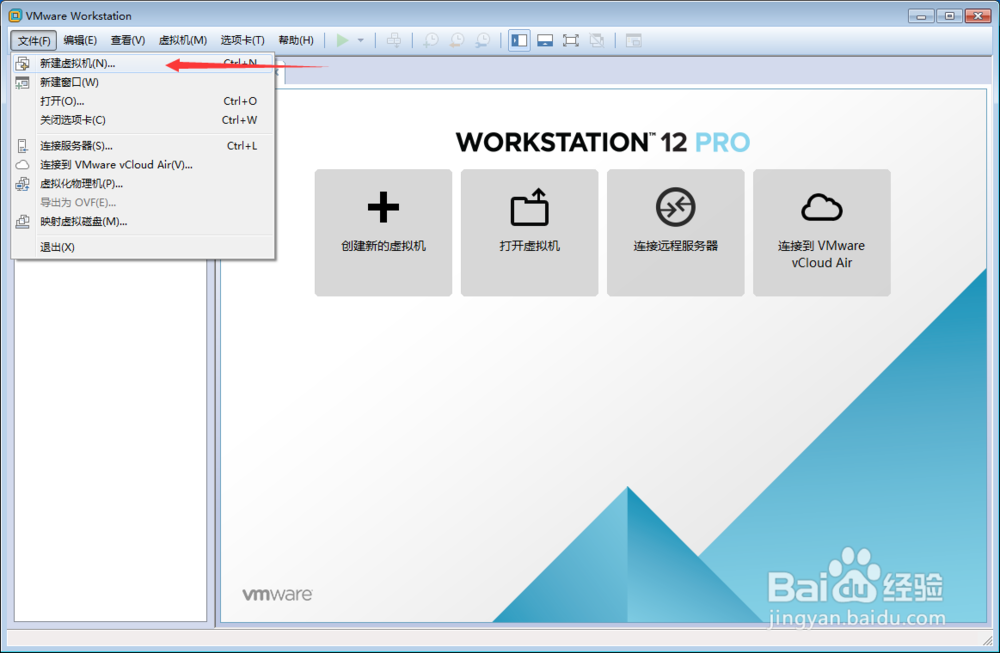
Task: Click the virtualize physical machine menu icon
Action: [x=22, y=184]
